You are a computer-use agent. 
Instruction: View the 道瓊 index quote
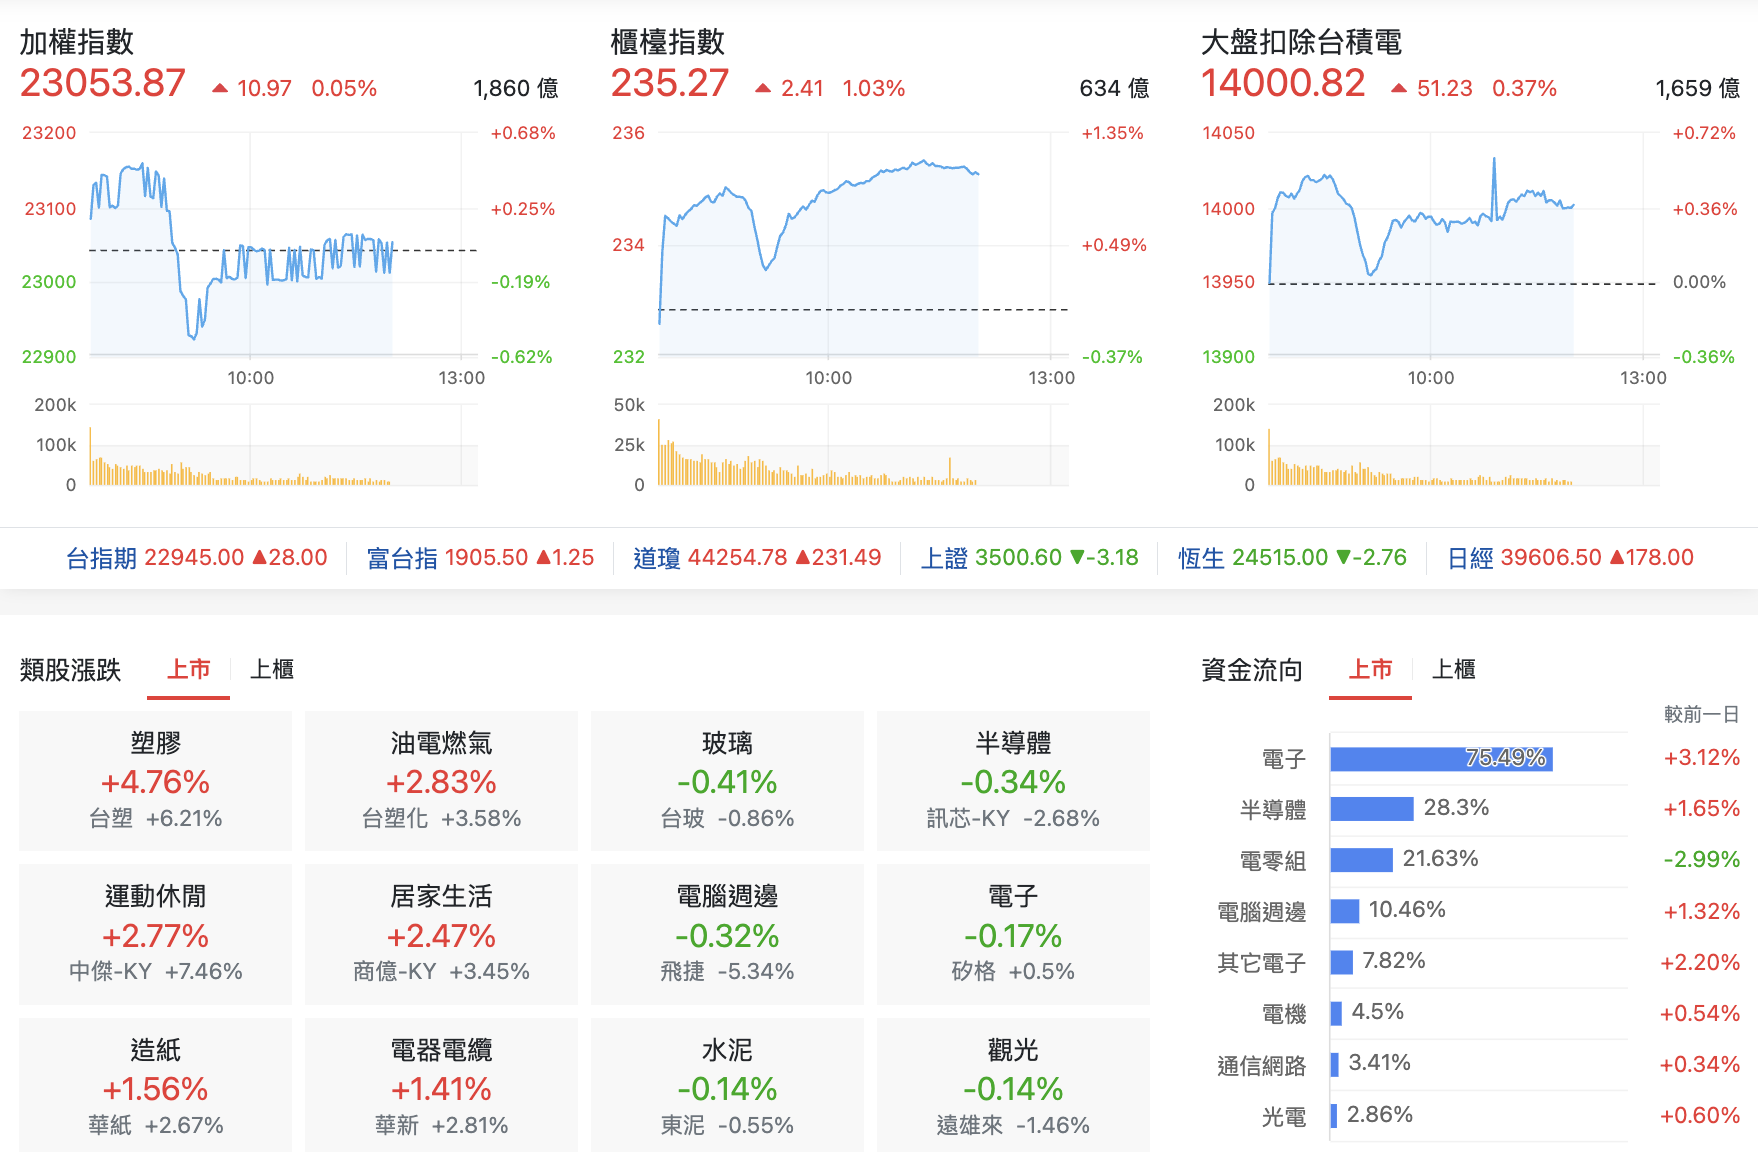755,557
